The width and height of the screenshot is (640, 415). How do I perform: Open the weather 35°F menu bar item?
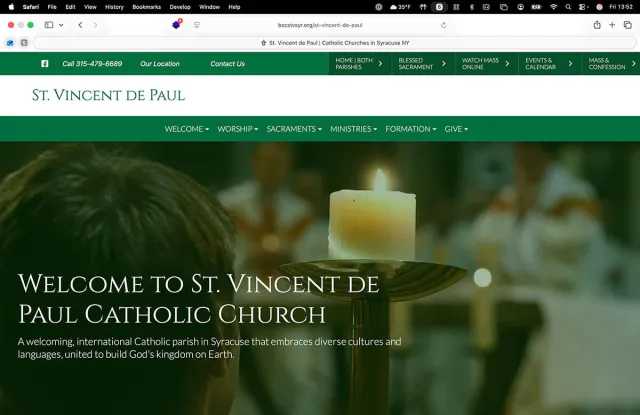click(x=400, y=7)
